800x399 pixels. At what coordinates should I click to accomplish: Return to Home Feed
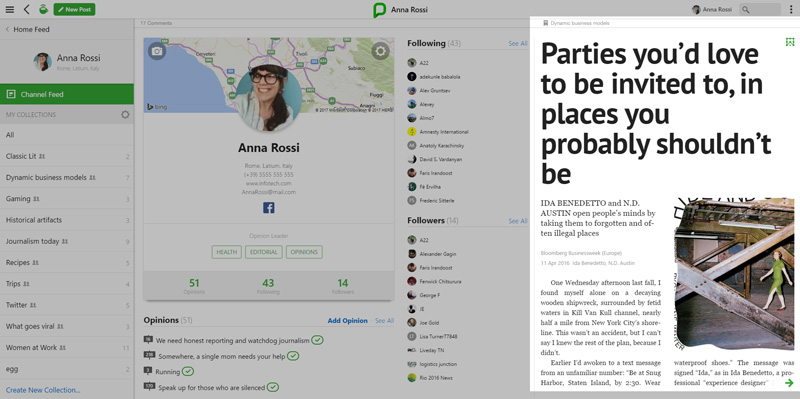coord(28,30)
